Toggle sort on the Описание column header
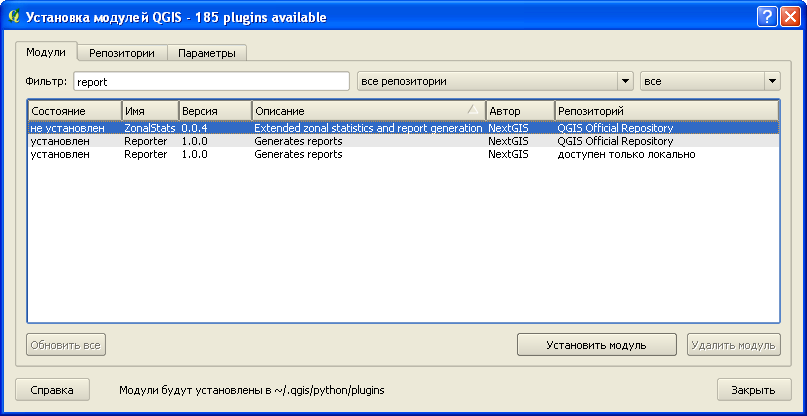The width and height of the screenshot is (807, 416). click(x=367, y=110)
